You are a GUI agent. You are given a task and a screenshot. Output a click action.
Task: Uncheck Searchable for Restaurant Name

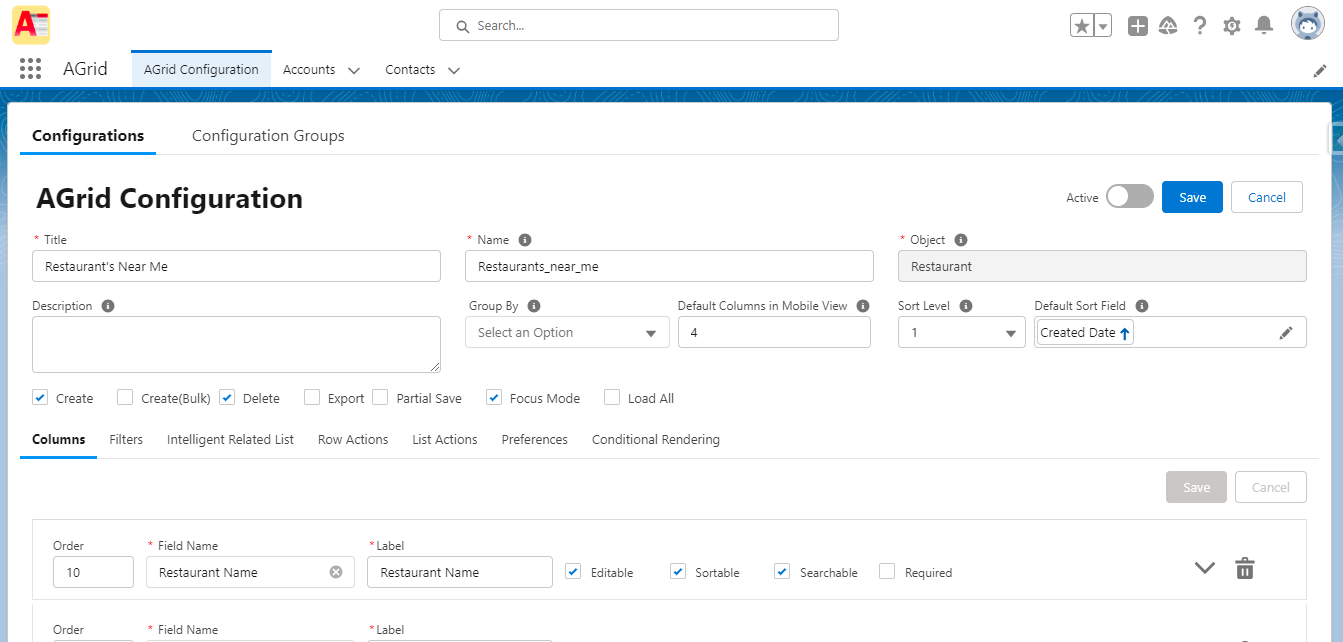(782, 571)
